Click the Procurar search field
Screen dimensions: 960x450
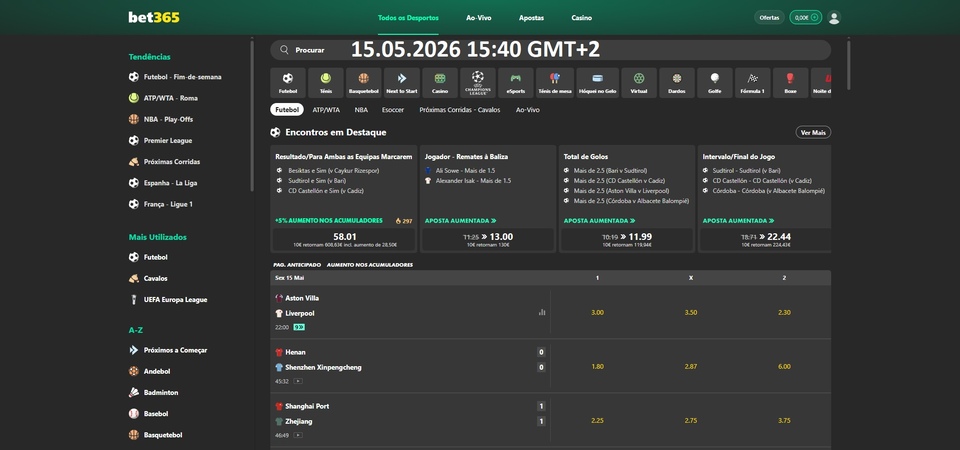[x=550, y=50]
